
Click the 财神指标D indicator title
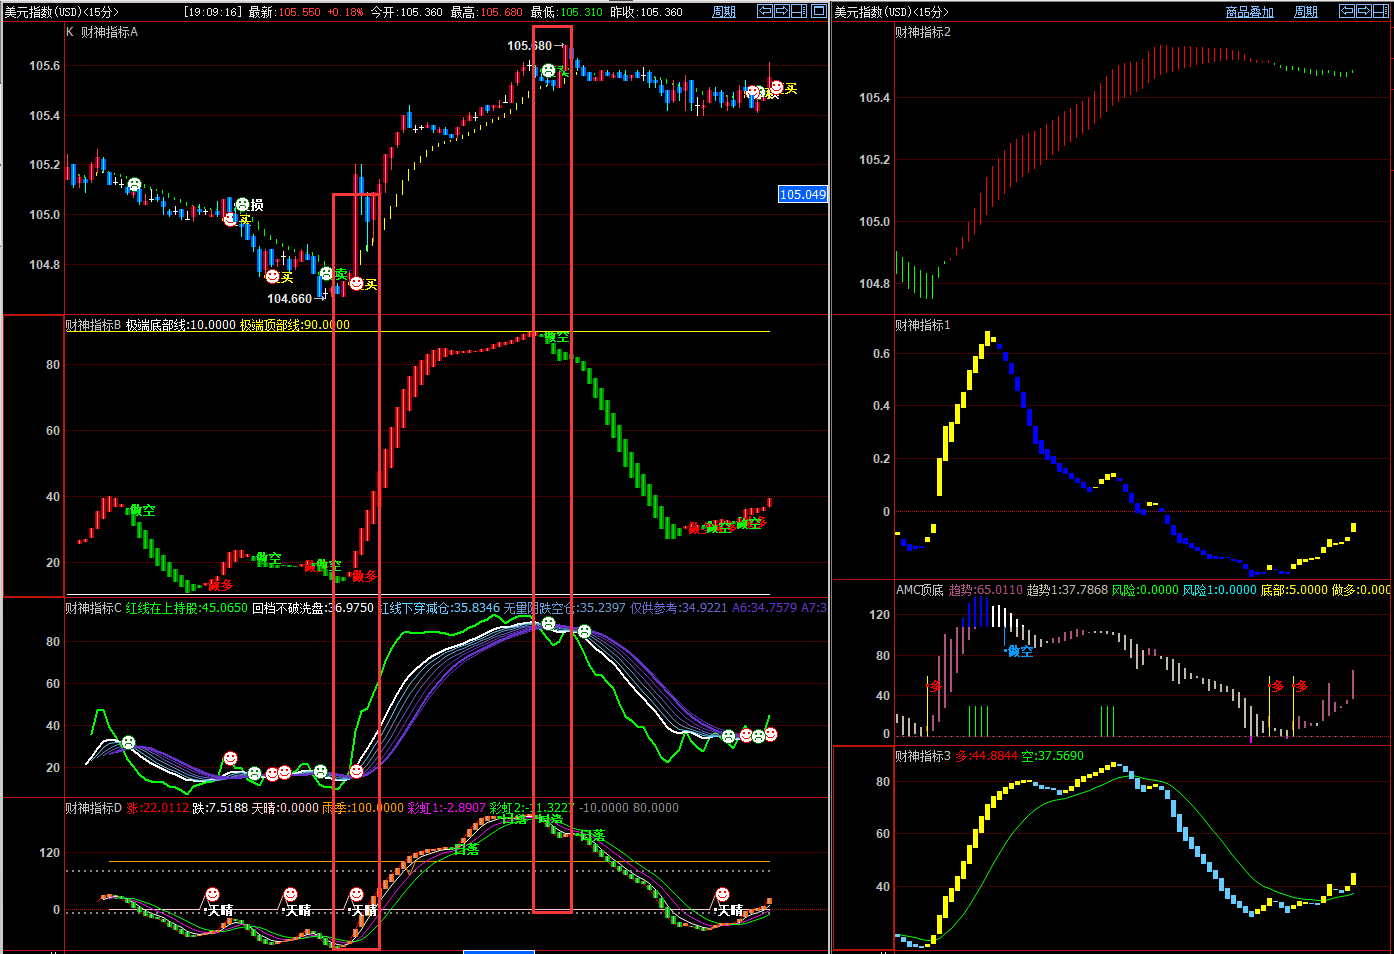pos(93,808)
